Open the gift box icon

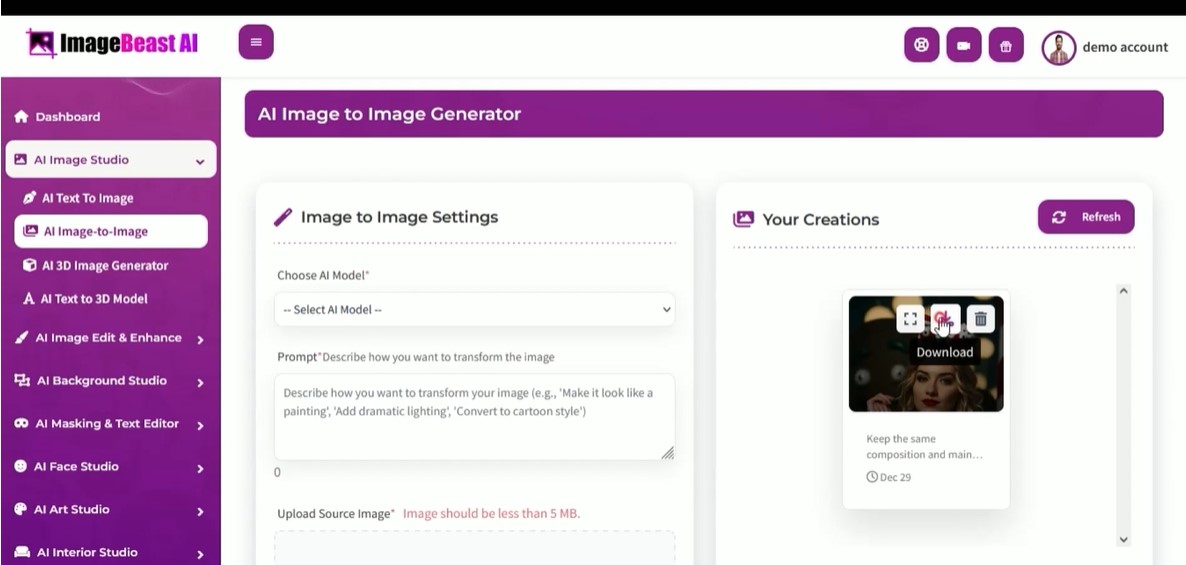(x=1006, y=45)
